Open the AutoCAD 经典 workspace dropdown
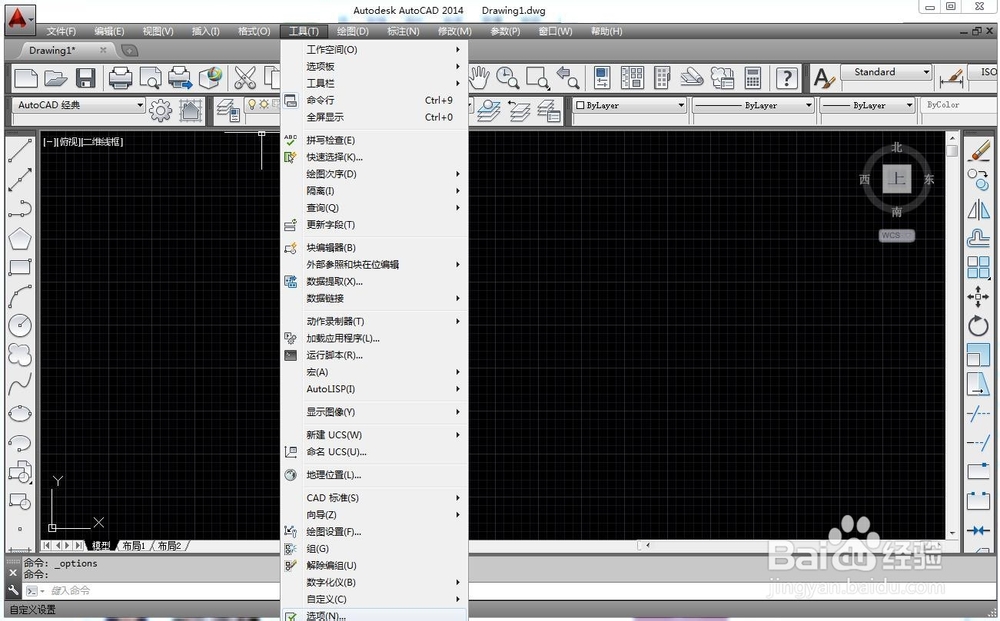The width and height of the screenshot is (1000, 621). 78,105
